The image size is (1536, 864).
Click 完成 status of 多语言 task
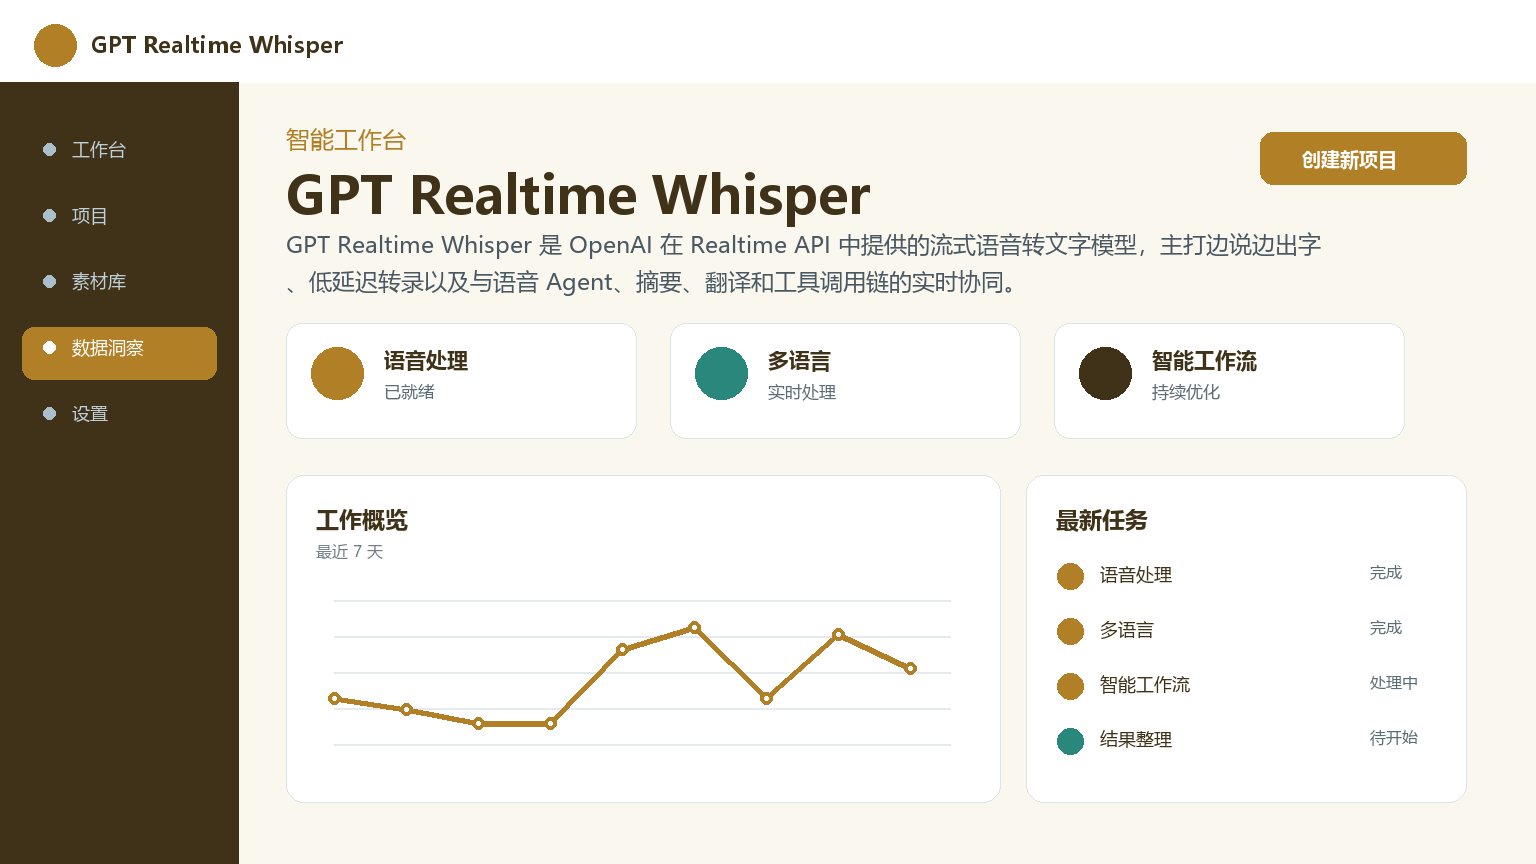click(x=1386, y=628)
